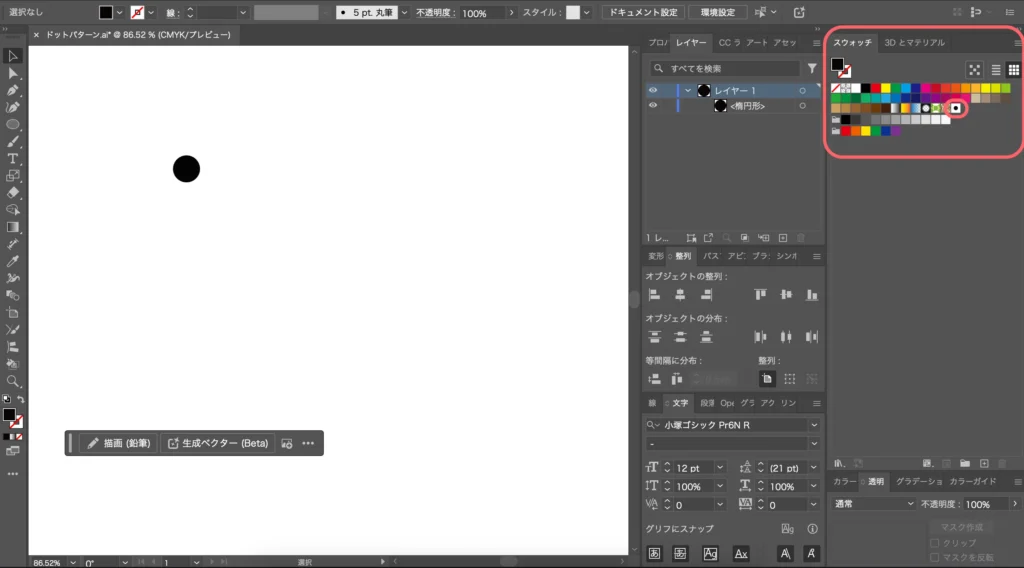Screen dimensions: 1024x568
Task: Open the グラデーション panel tab
Action: (x=917, y=482)
